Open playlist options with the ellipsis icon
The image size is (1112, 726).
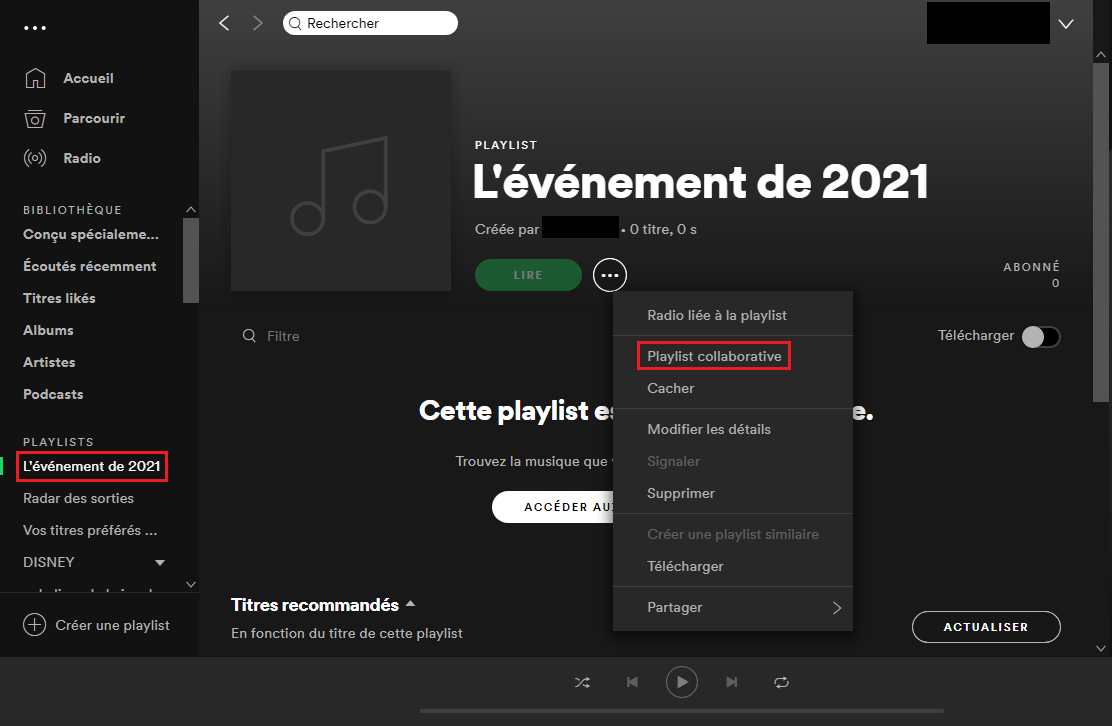pyautogui.click(x=609, y=274)
